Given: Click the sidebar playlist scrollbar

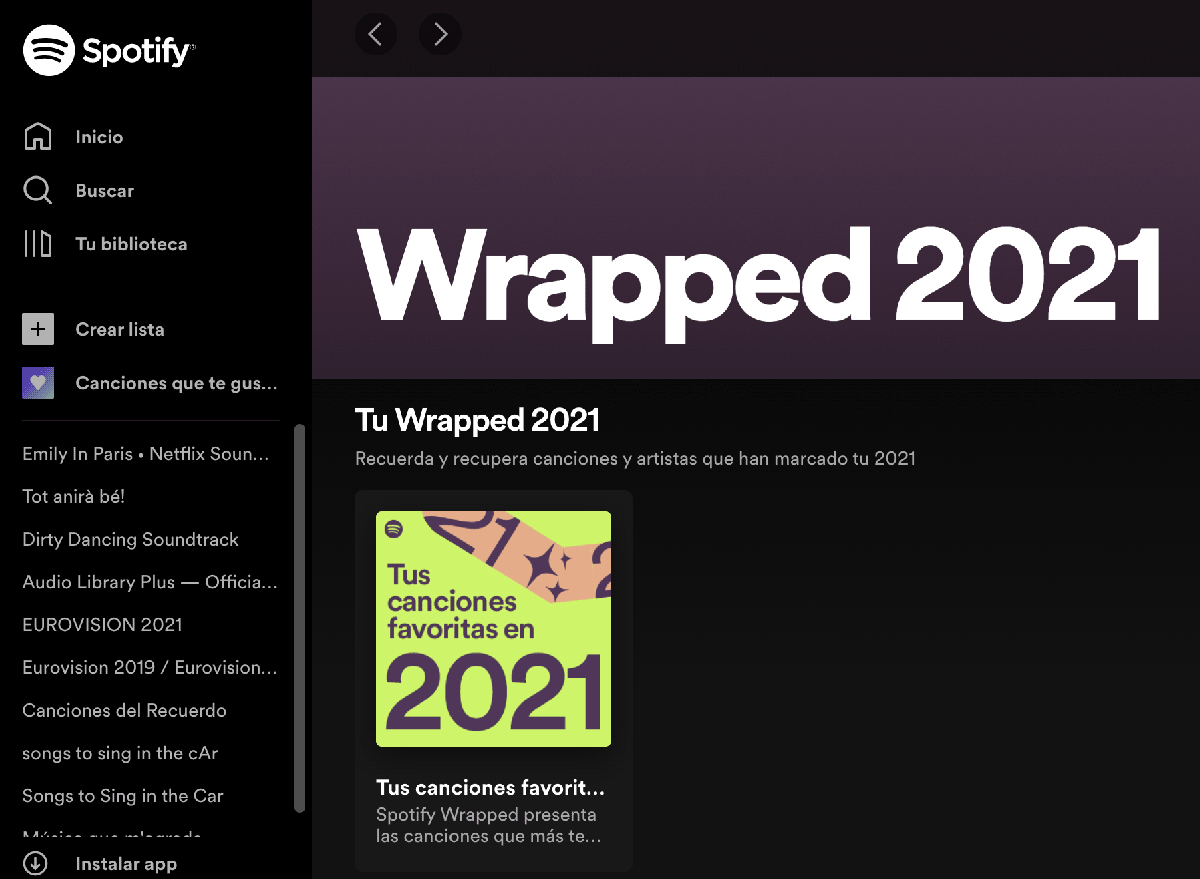Looking at the screenshot, I should [299, 618].
